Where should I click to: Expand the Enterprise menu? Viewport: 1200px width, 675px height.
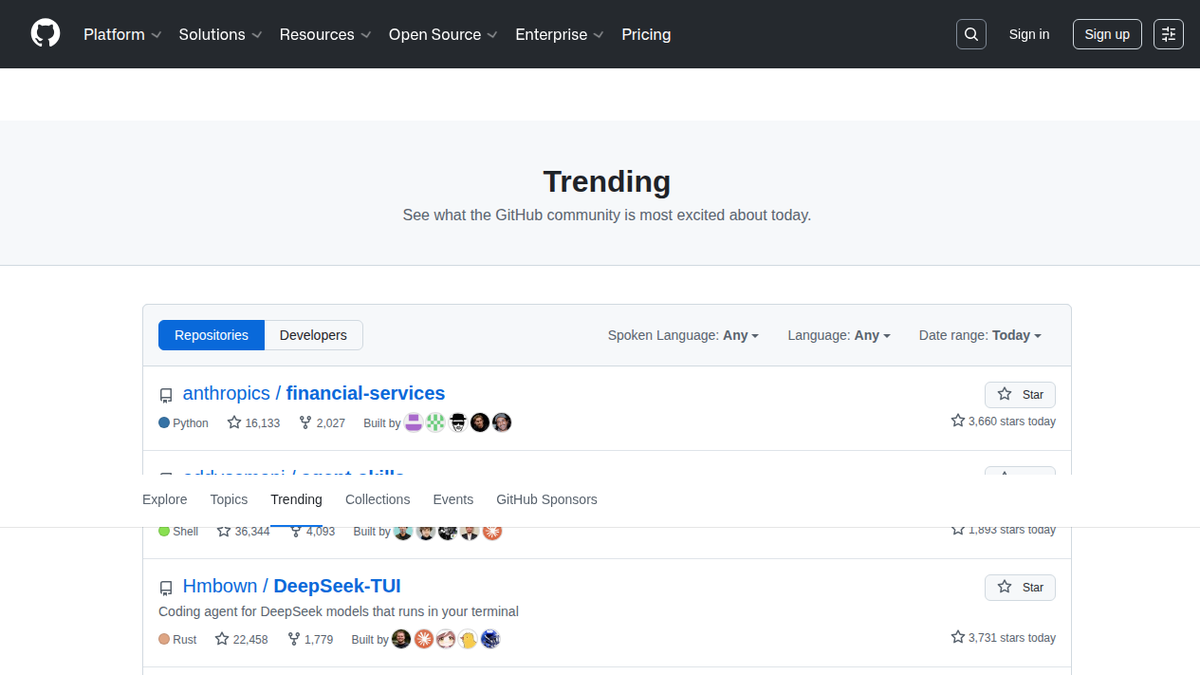[560, 34]
